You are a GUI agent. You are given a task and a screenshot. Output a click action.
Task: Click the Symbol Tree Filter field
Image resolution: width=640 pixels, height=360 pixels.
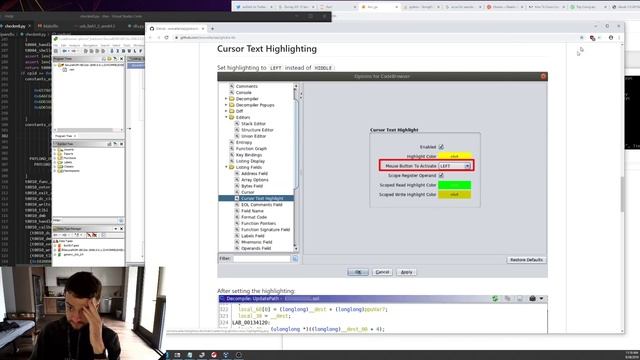89,220
